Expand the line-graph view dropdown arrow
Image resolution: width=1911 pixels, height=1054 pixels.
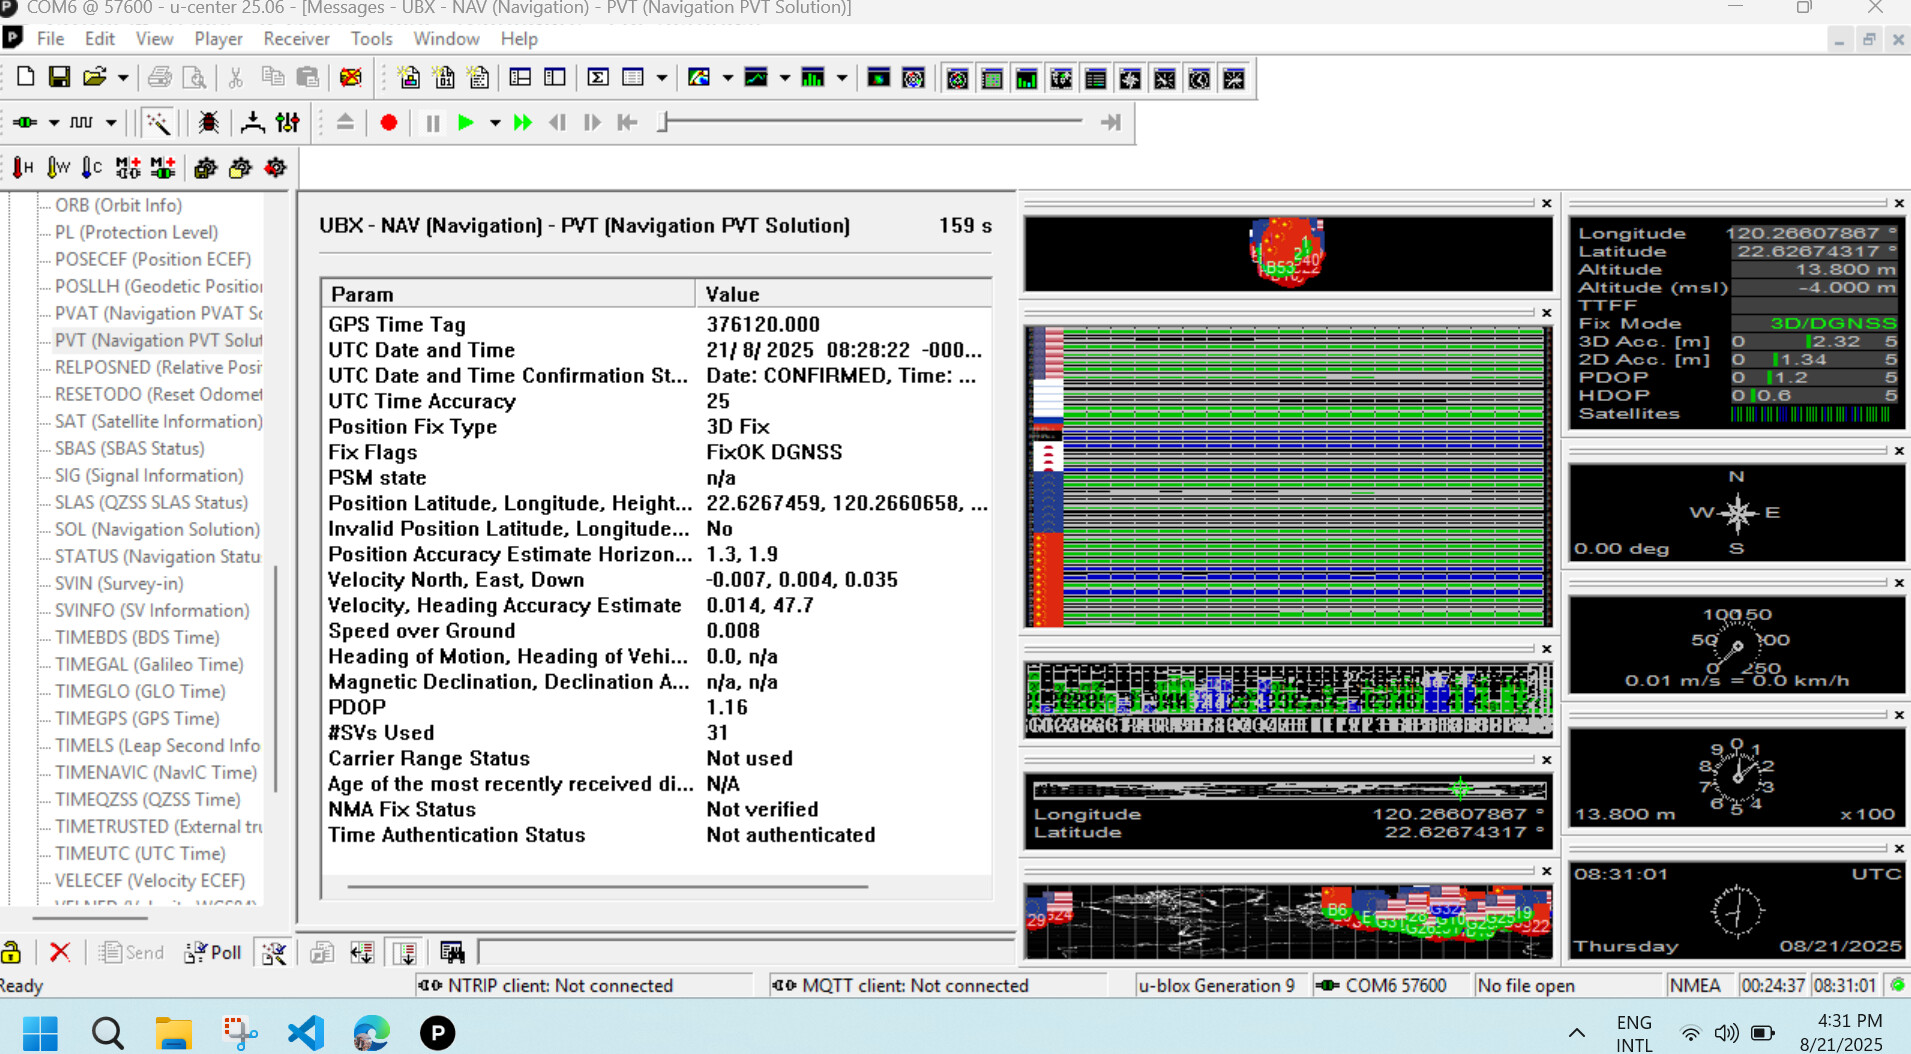(784, 77)
